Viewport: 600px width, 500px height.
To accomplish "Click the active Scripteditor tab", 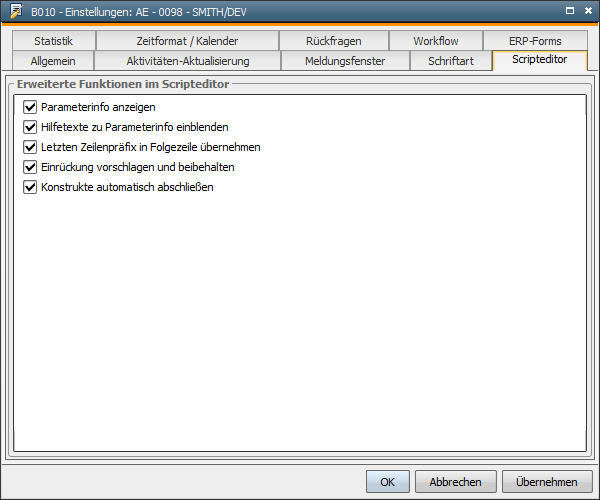I will click(x=539, y=60).
